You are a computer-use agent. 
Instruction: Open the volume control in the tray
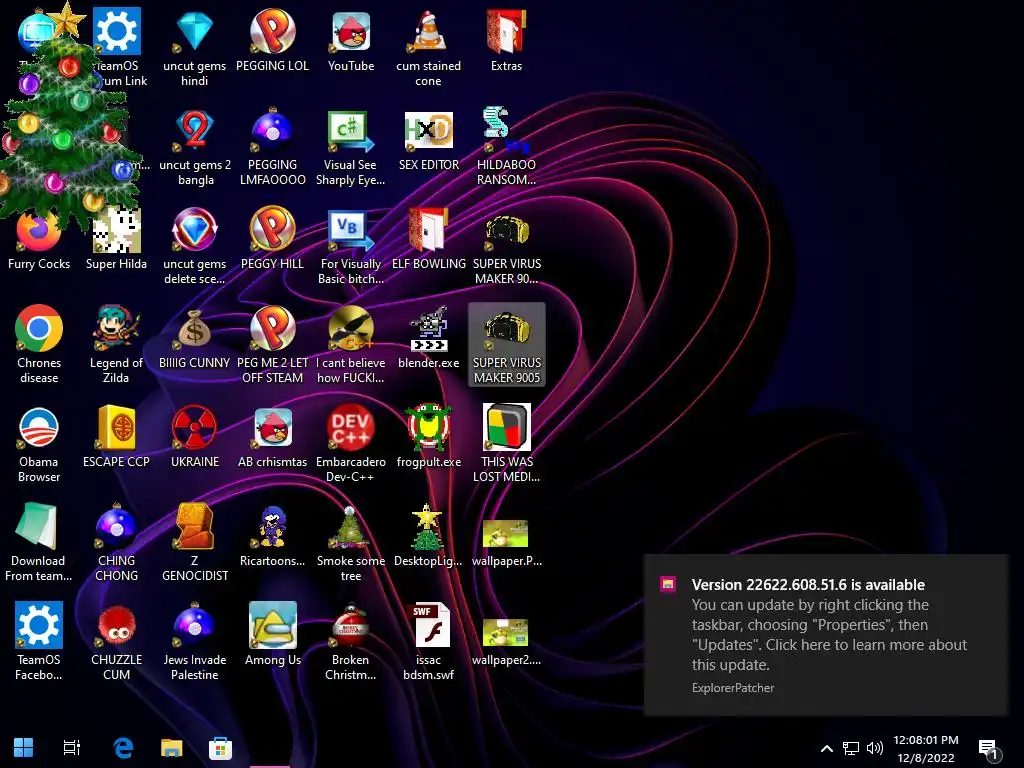pyautogui.click(x=874, y=748)
